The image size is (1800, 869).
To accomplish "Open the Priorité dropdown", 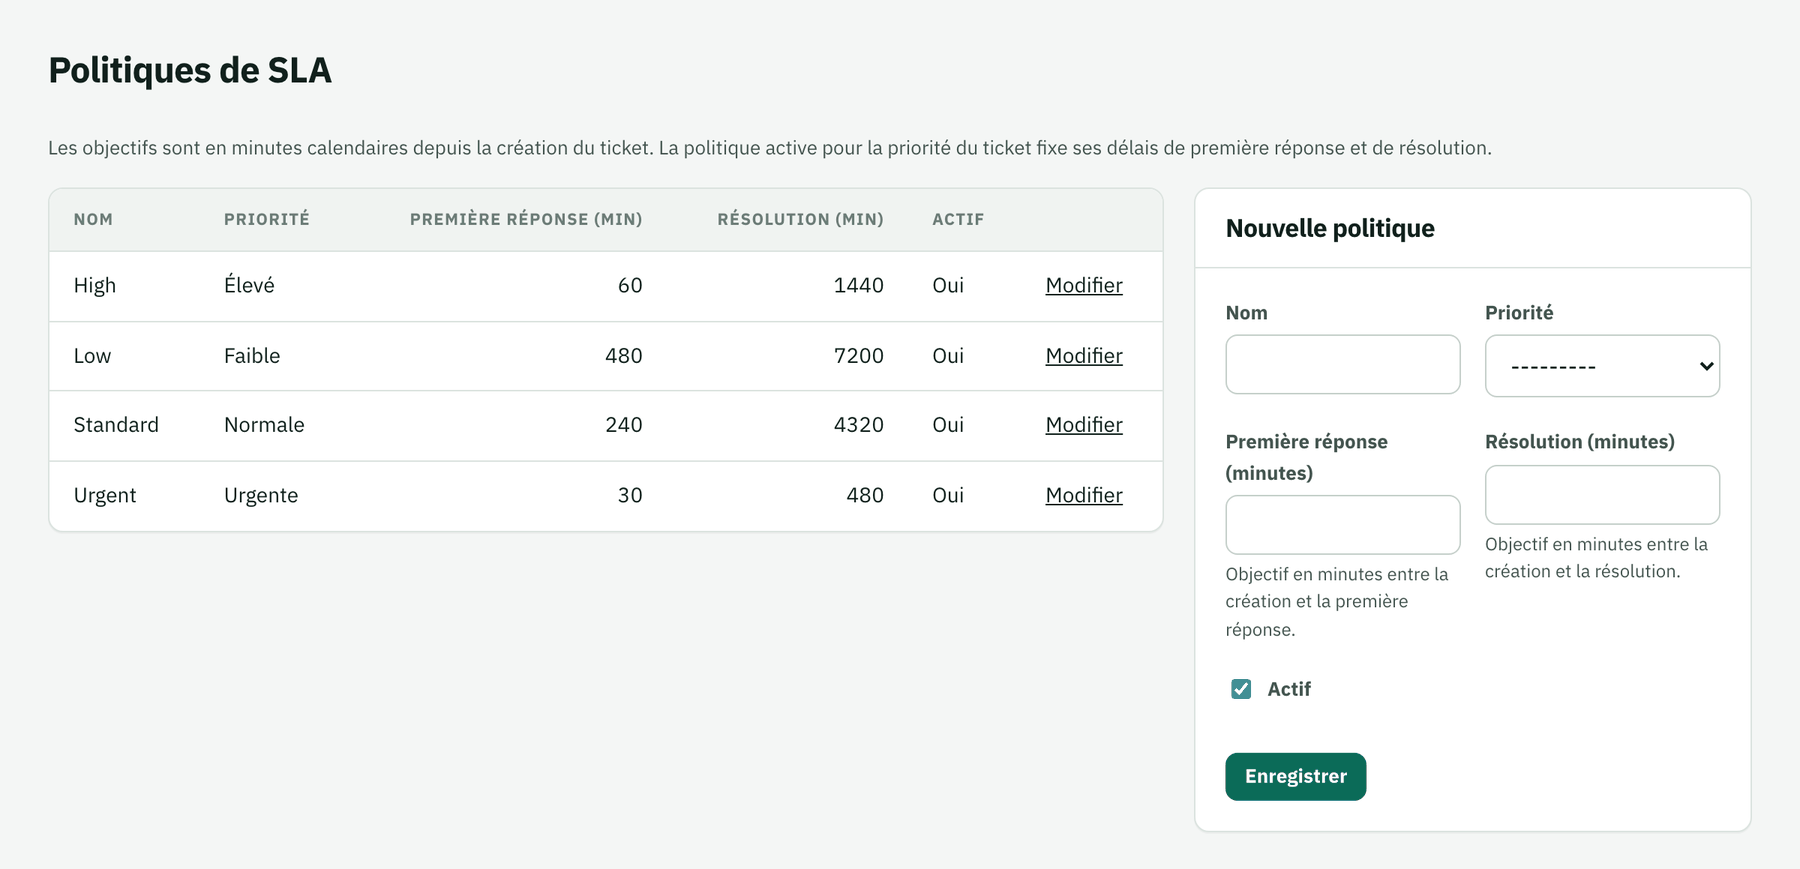I will (1602, 366).
